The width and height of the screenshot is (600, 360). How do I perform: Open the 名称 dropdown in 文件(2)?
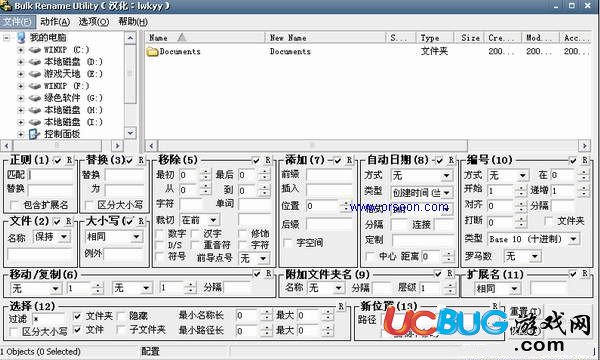(x=64, y=237)
